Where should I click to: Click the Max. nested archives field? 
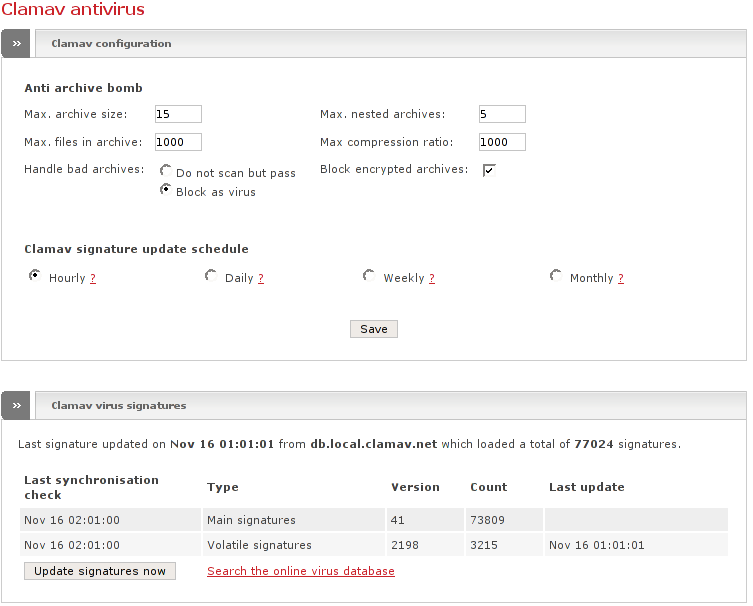tap(502, 114)
